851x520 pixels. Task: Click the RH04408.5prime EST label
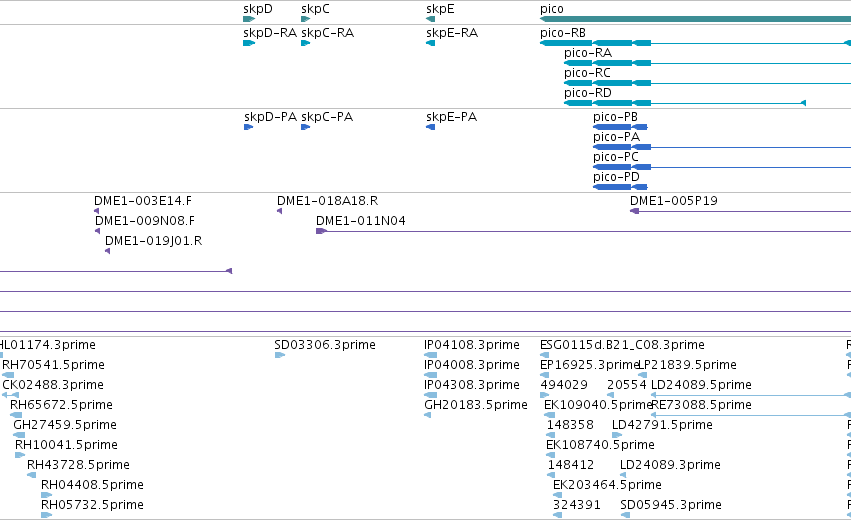pos(92,486)
